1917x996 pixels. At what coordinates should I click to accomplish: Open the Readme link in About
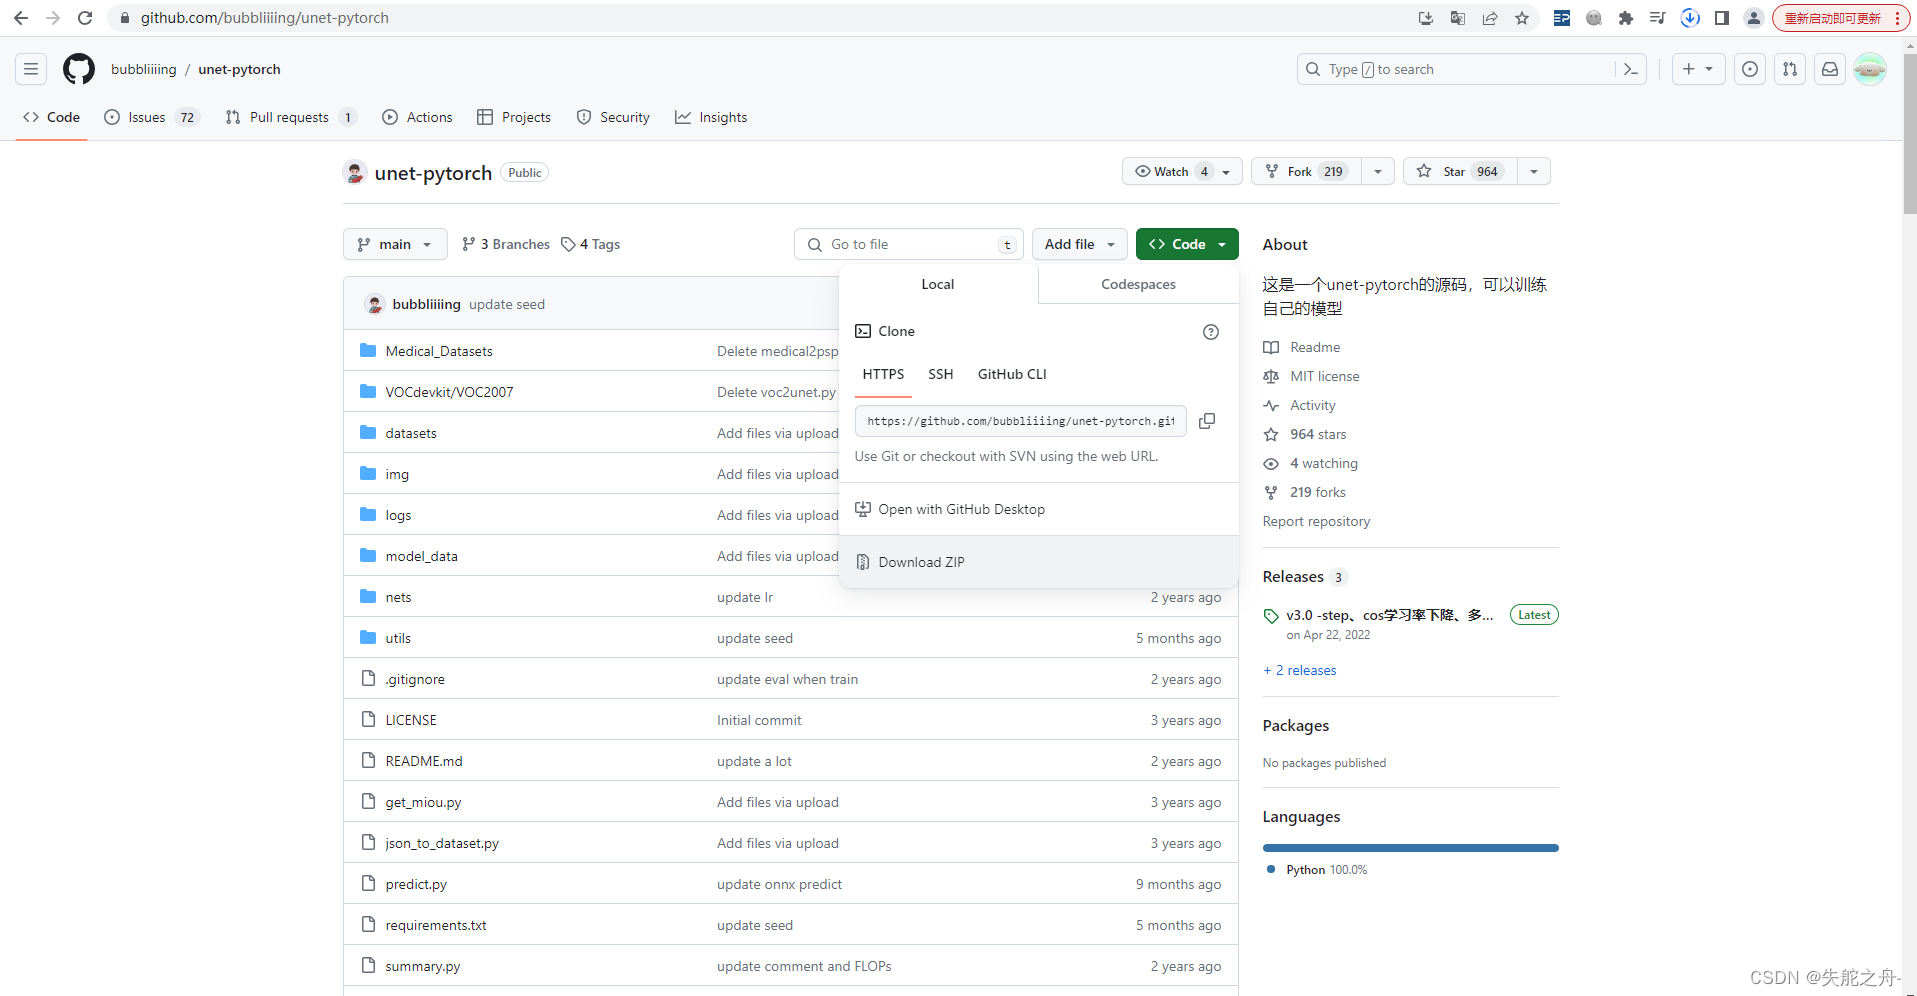(1315, 347)
